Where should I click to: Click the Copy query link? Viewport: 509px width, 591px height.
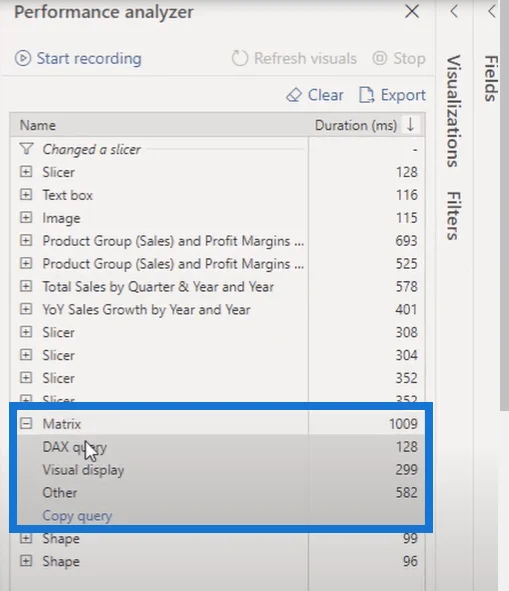pos(77,516)
